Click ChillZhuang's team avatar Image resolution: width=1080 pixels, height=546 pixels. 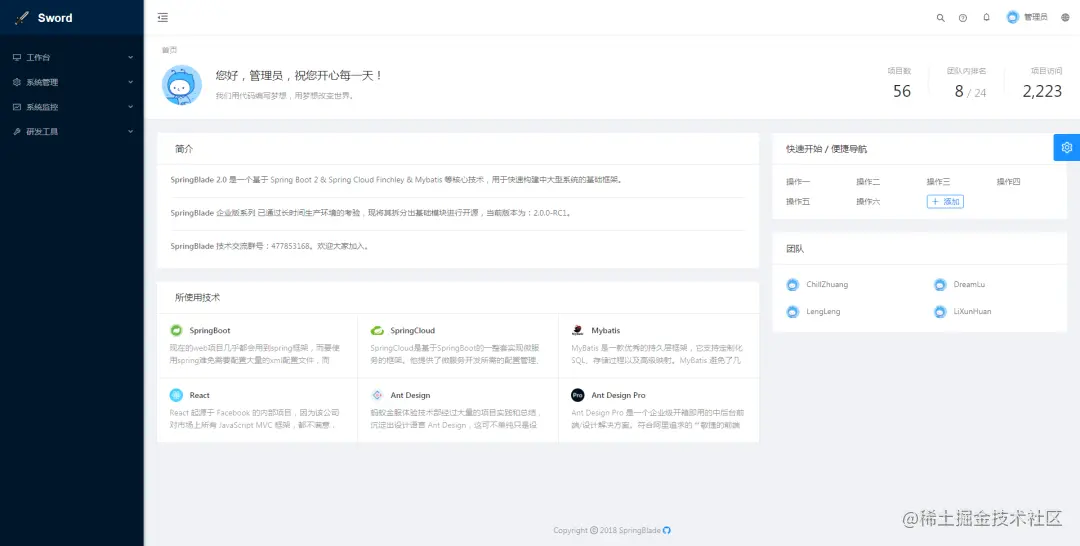pos(793,284)
